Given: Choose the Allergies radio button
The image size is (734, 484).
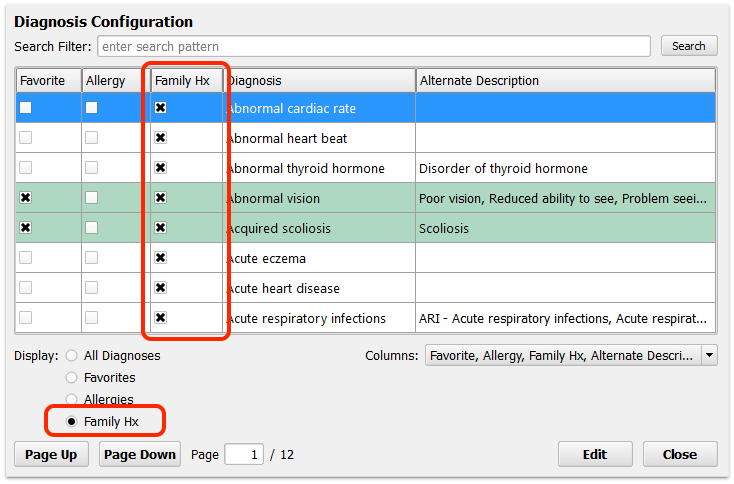Looking at the screenshot, I should pyautogui.click(x=72, y=399).
